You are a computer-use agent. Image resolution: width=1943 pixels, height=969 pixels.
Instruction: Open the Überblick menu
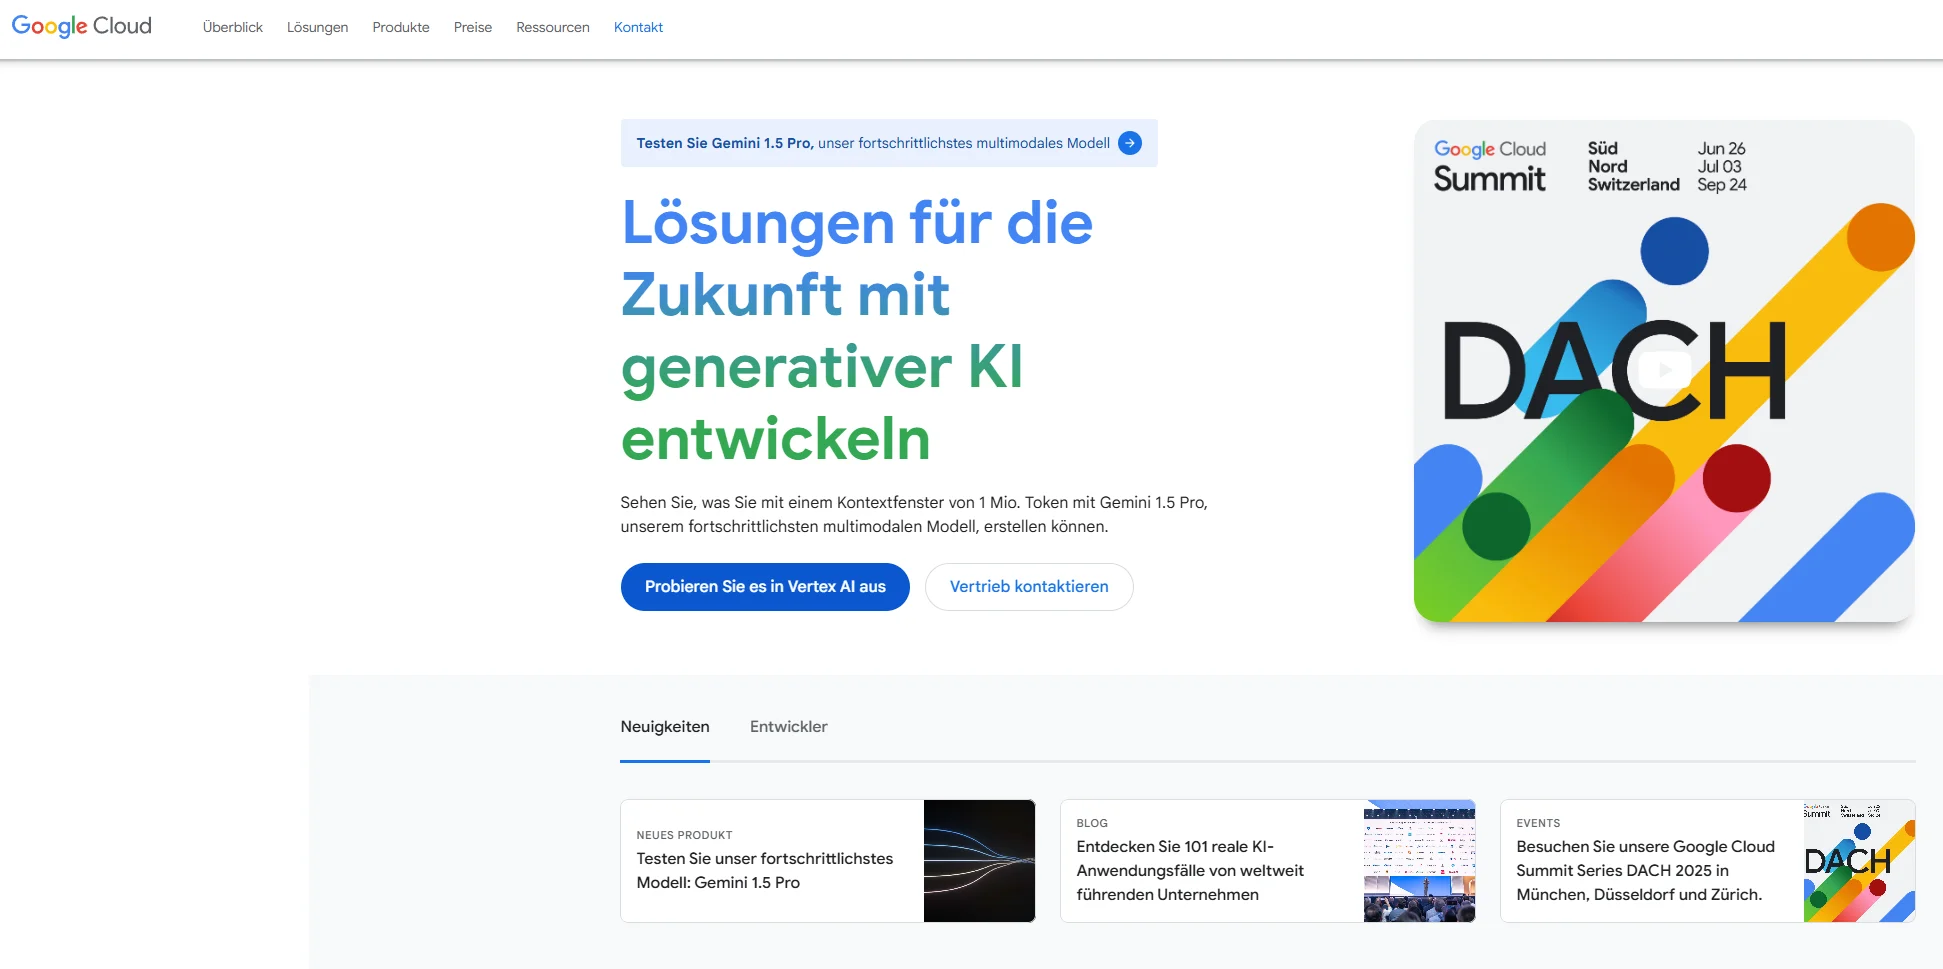pos(233,27)
